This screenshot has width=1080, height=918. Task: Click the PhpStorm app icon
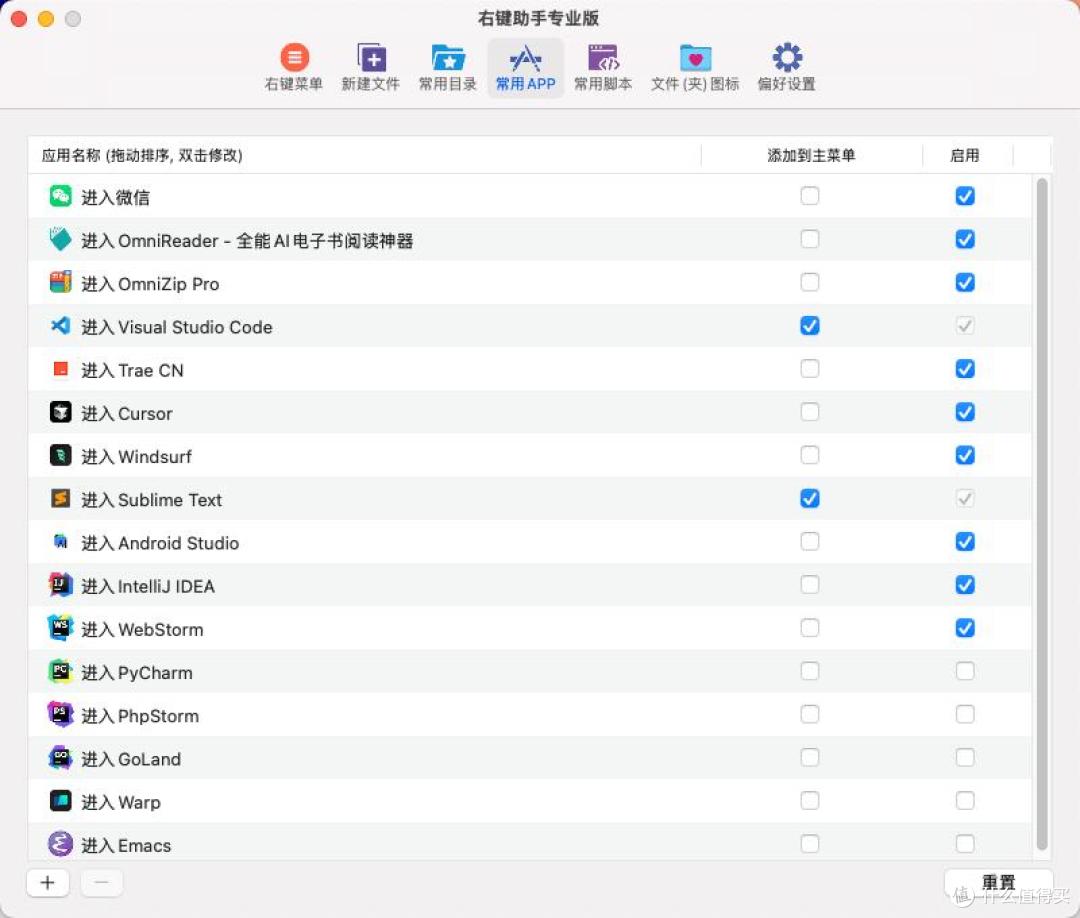click(61, 714)
